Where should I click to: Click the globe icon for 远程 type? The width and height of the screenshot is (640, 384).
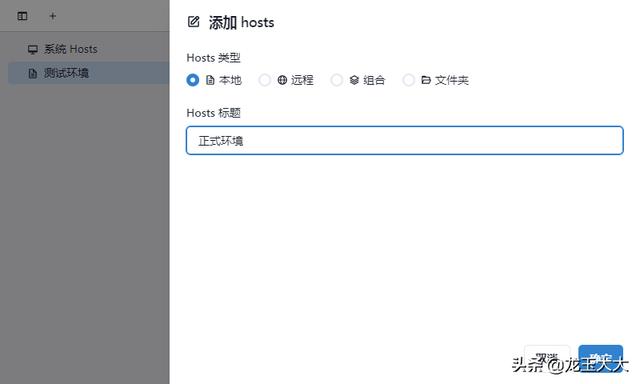coord(282,80)
